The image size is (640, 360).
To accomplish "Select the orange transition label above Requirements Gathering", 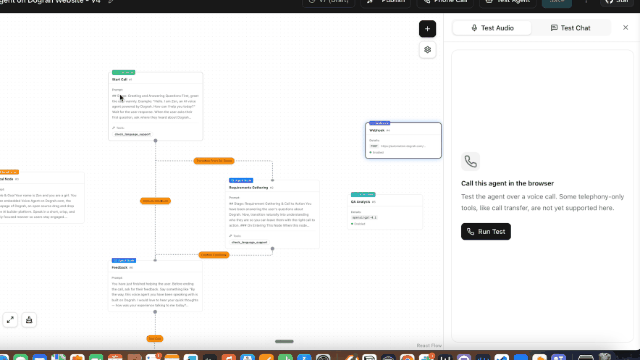I will pyautogui.click(x=214, y=161).
